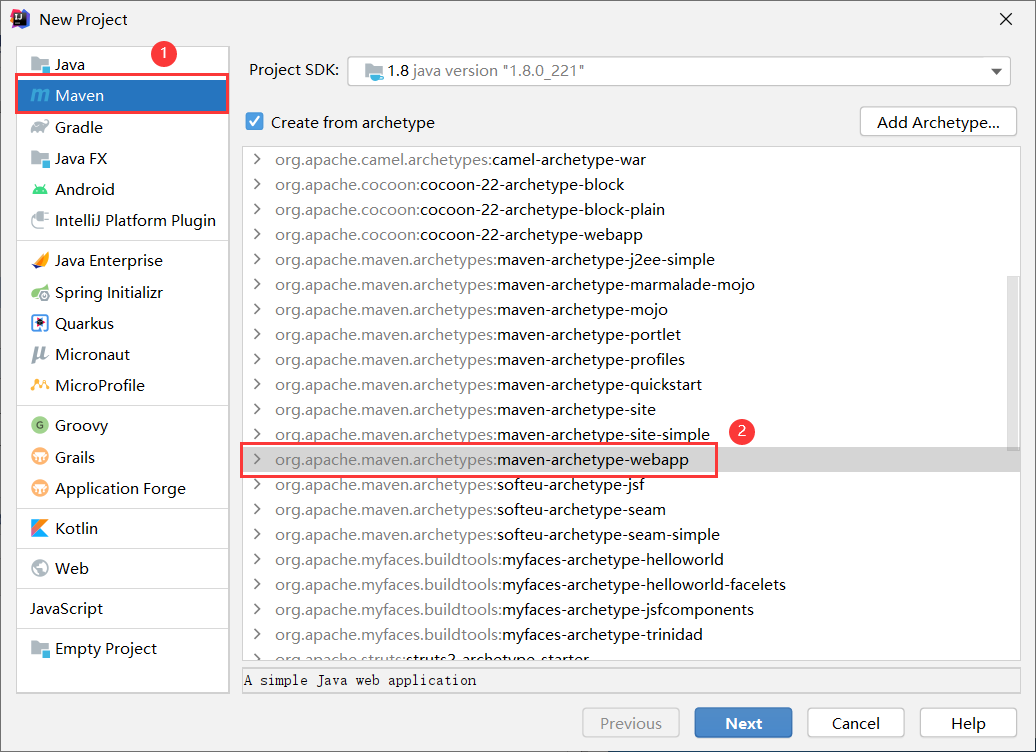
Task: Select JavaScript project type
Action: click(x=123, y=608)
